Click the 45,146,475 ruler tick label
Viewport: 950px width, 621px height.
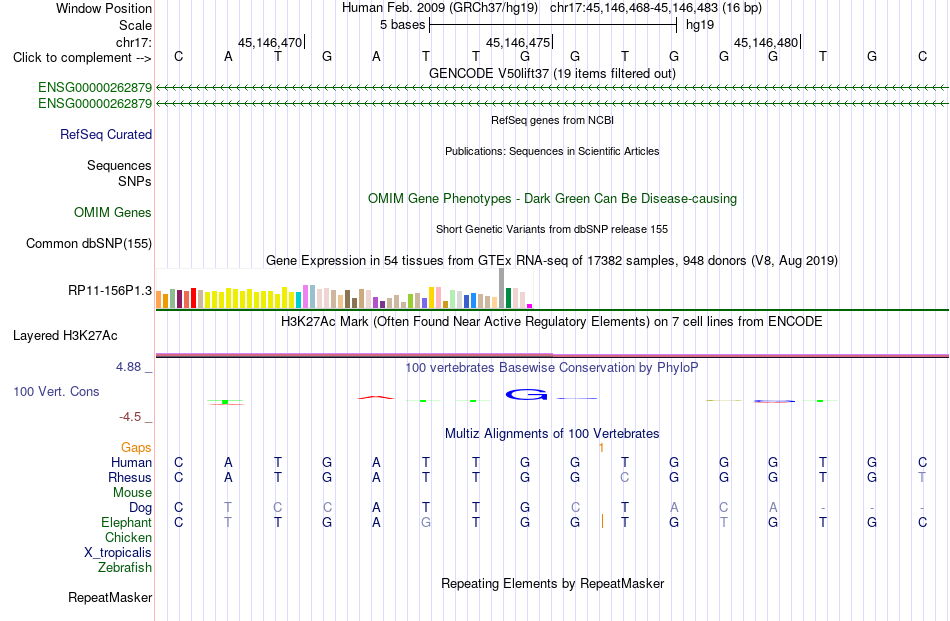(x=518, y=42)
